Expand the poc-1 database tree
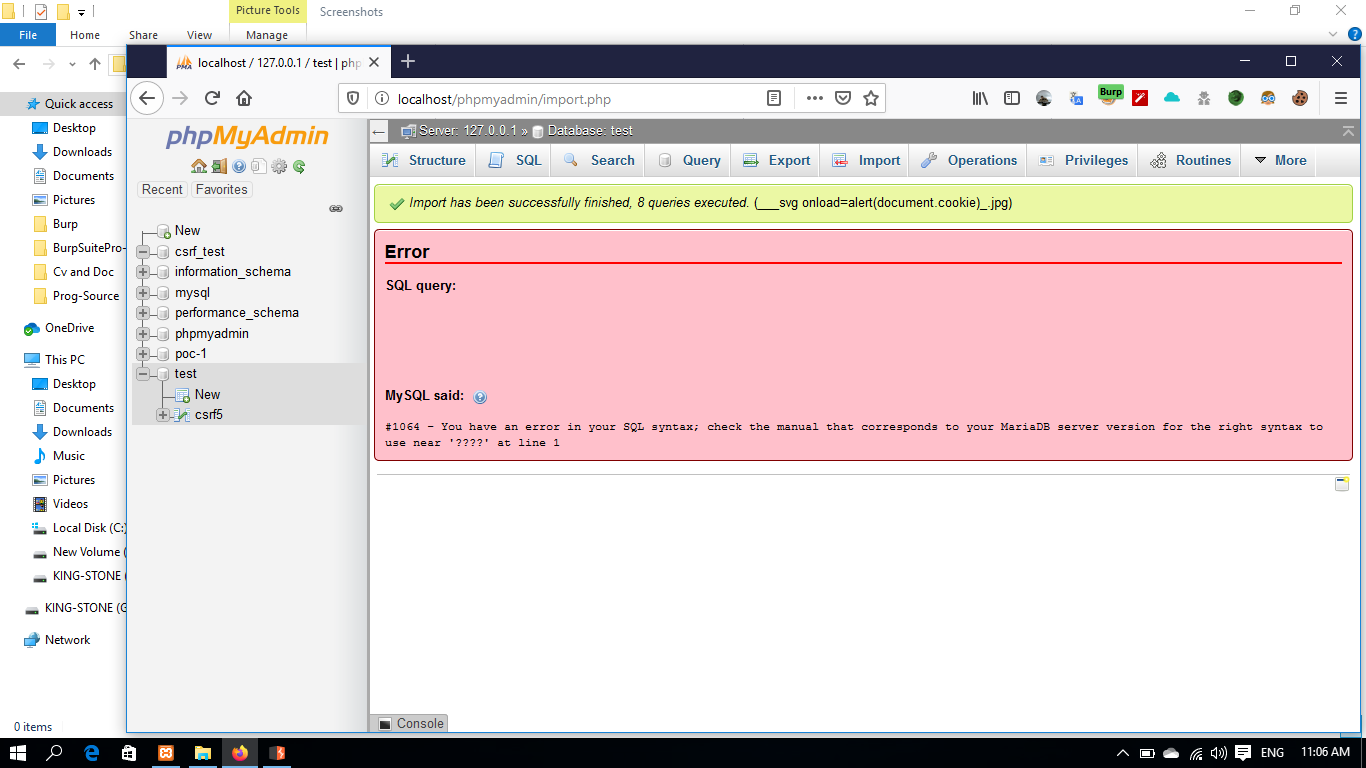This screenshot has height=768, width=1366. pyautogui.click(x=143, y=353)
